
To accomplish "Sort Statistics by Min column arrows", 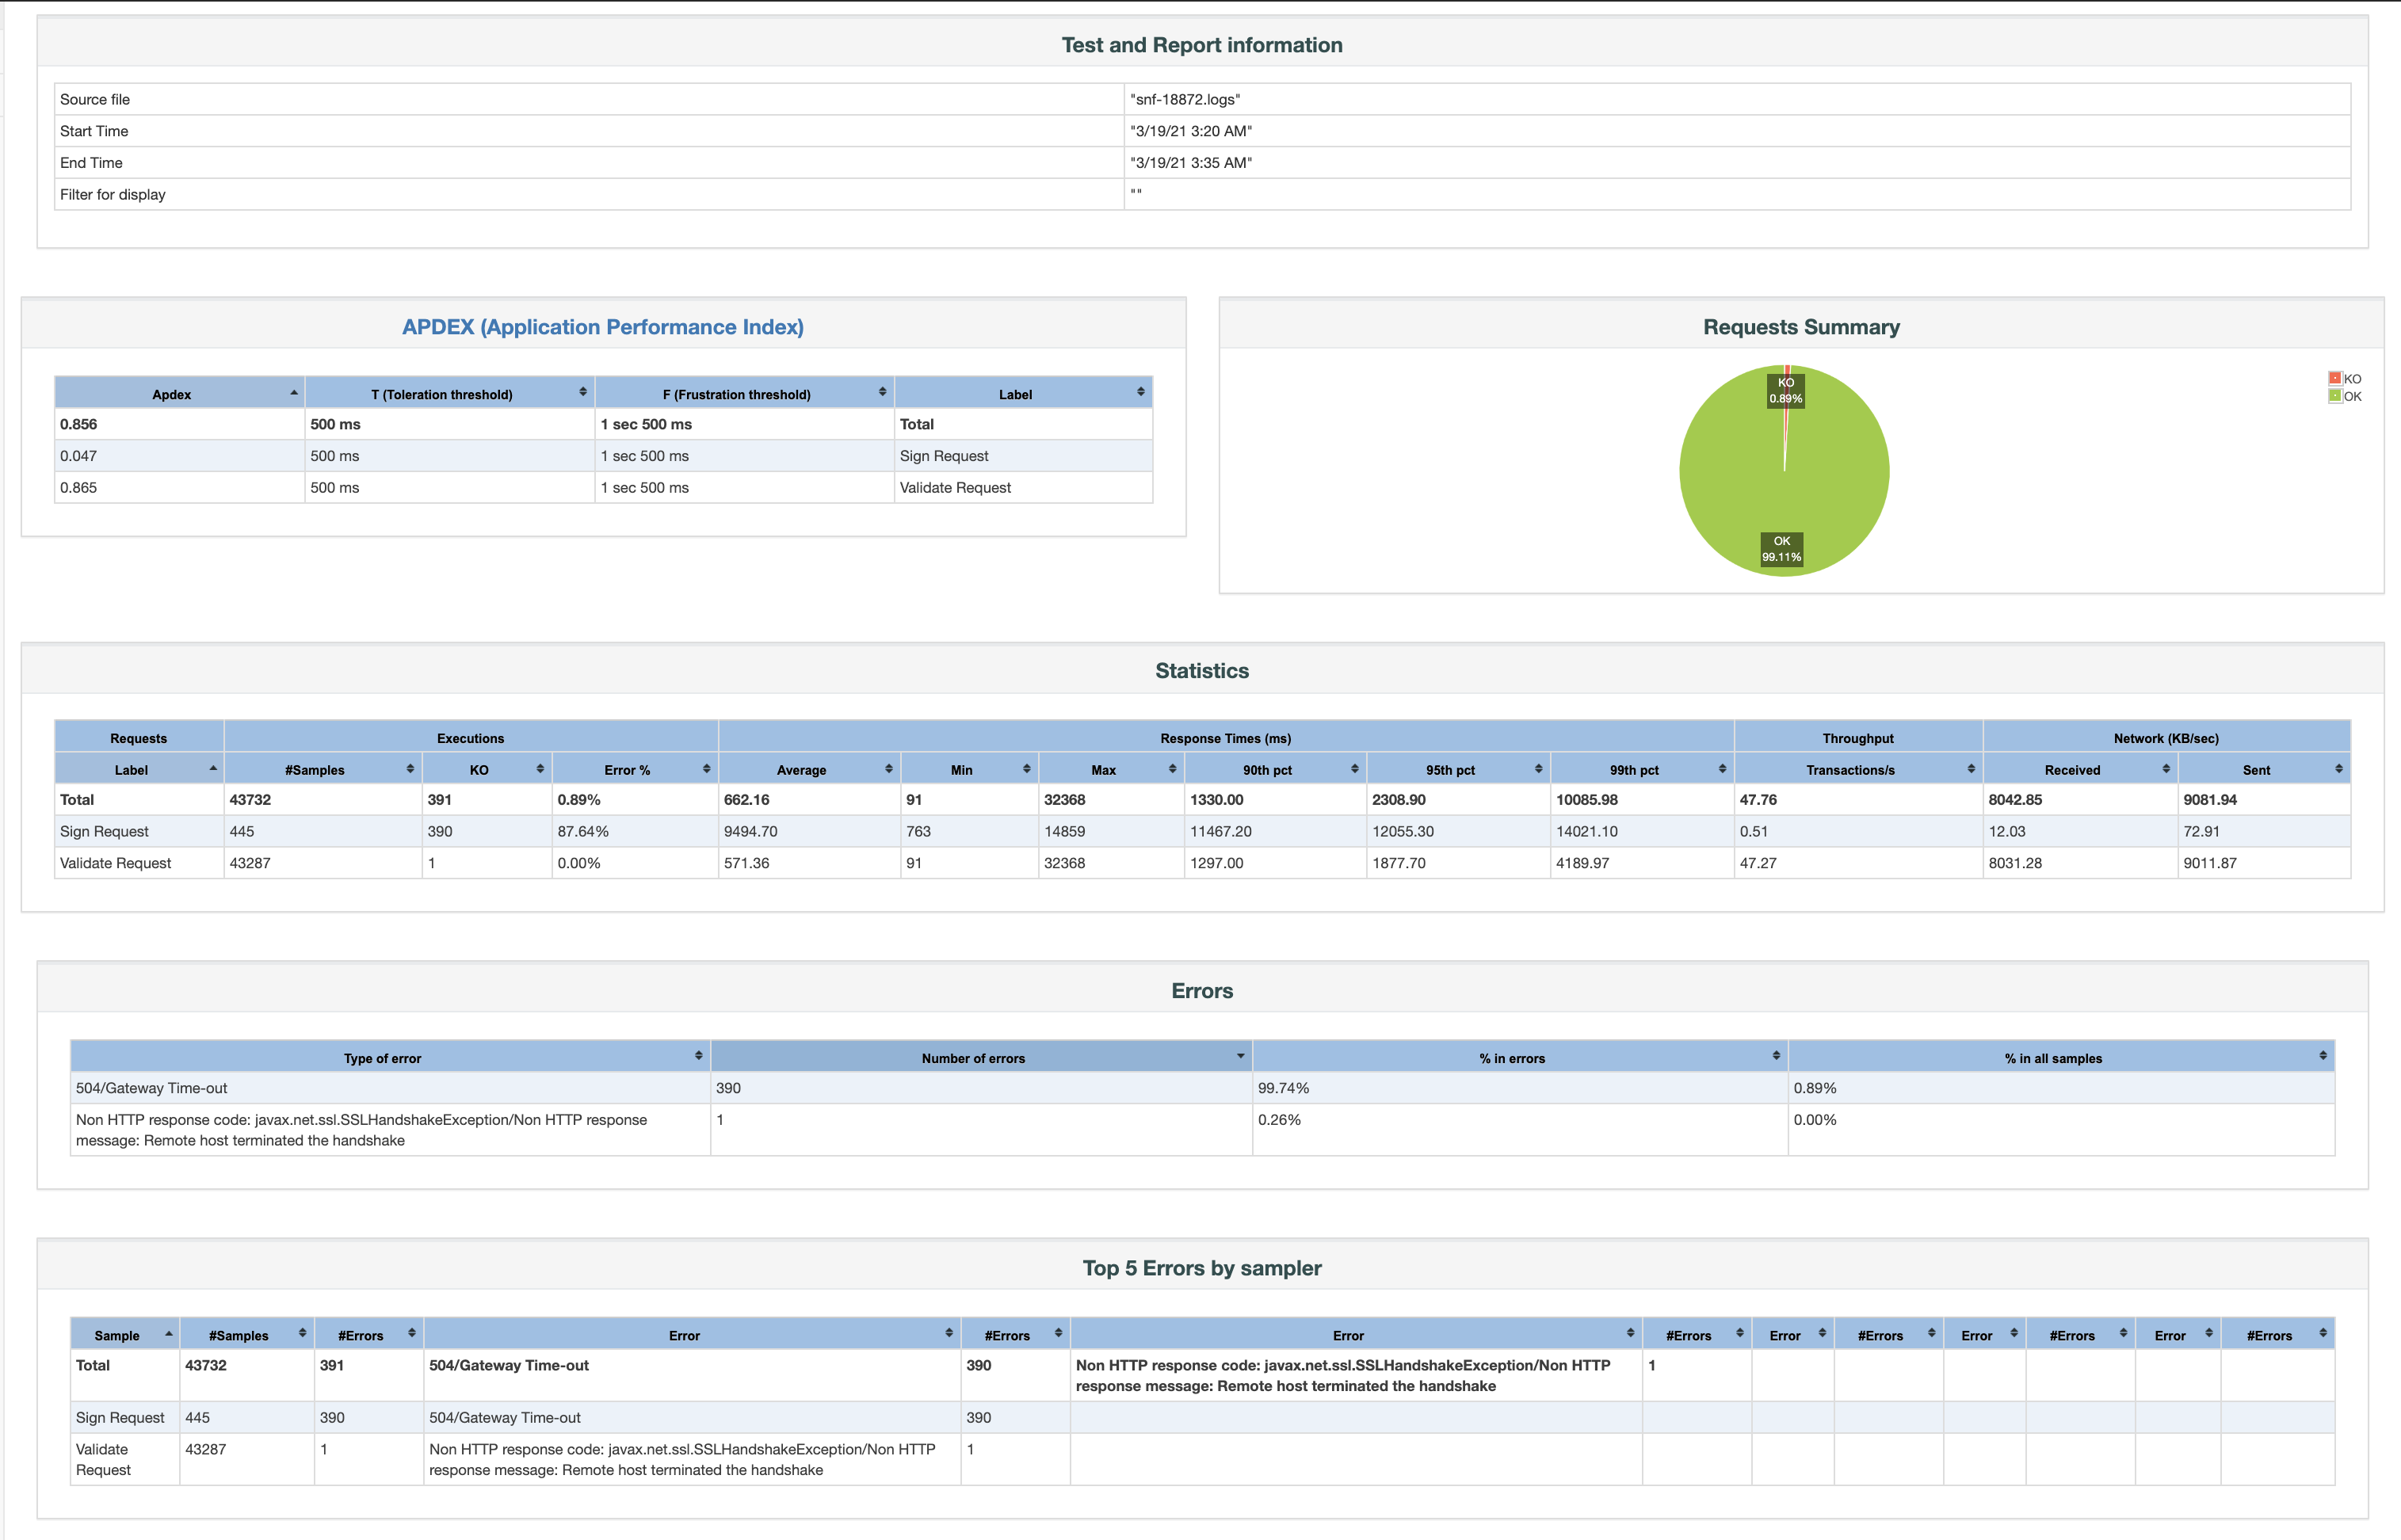I will click(x=1026, y=769).
